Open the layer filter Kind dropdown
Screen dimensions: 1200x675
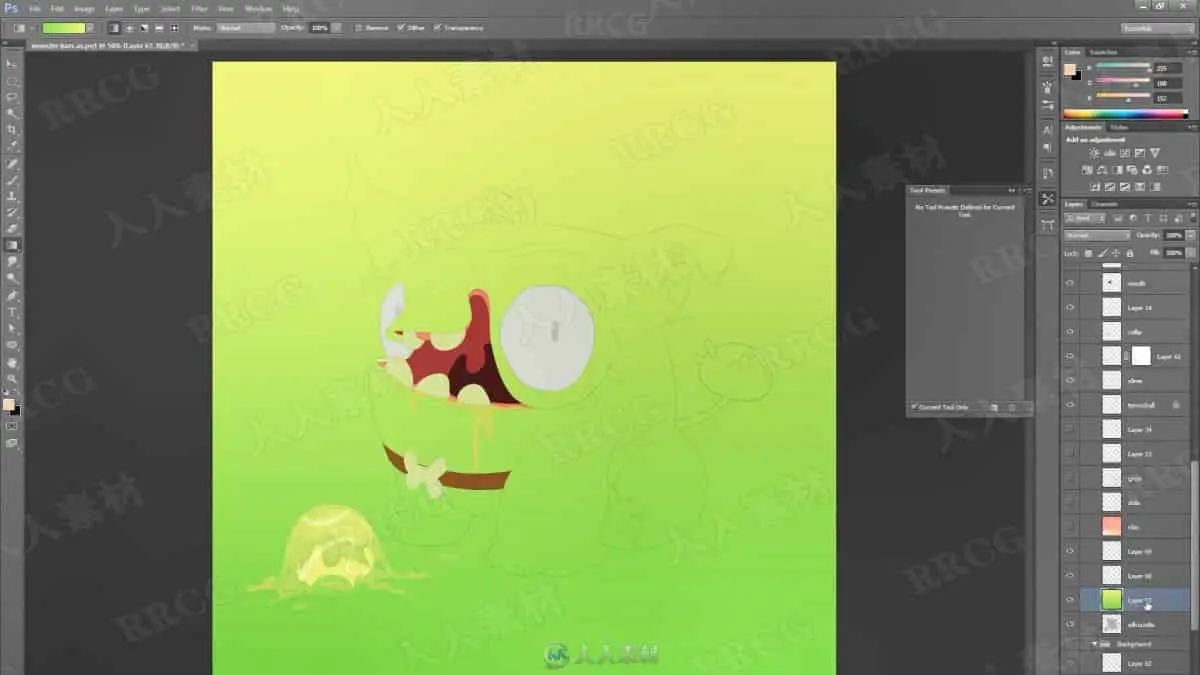pyautogui.click(x=1085, y=218)
